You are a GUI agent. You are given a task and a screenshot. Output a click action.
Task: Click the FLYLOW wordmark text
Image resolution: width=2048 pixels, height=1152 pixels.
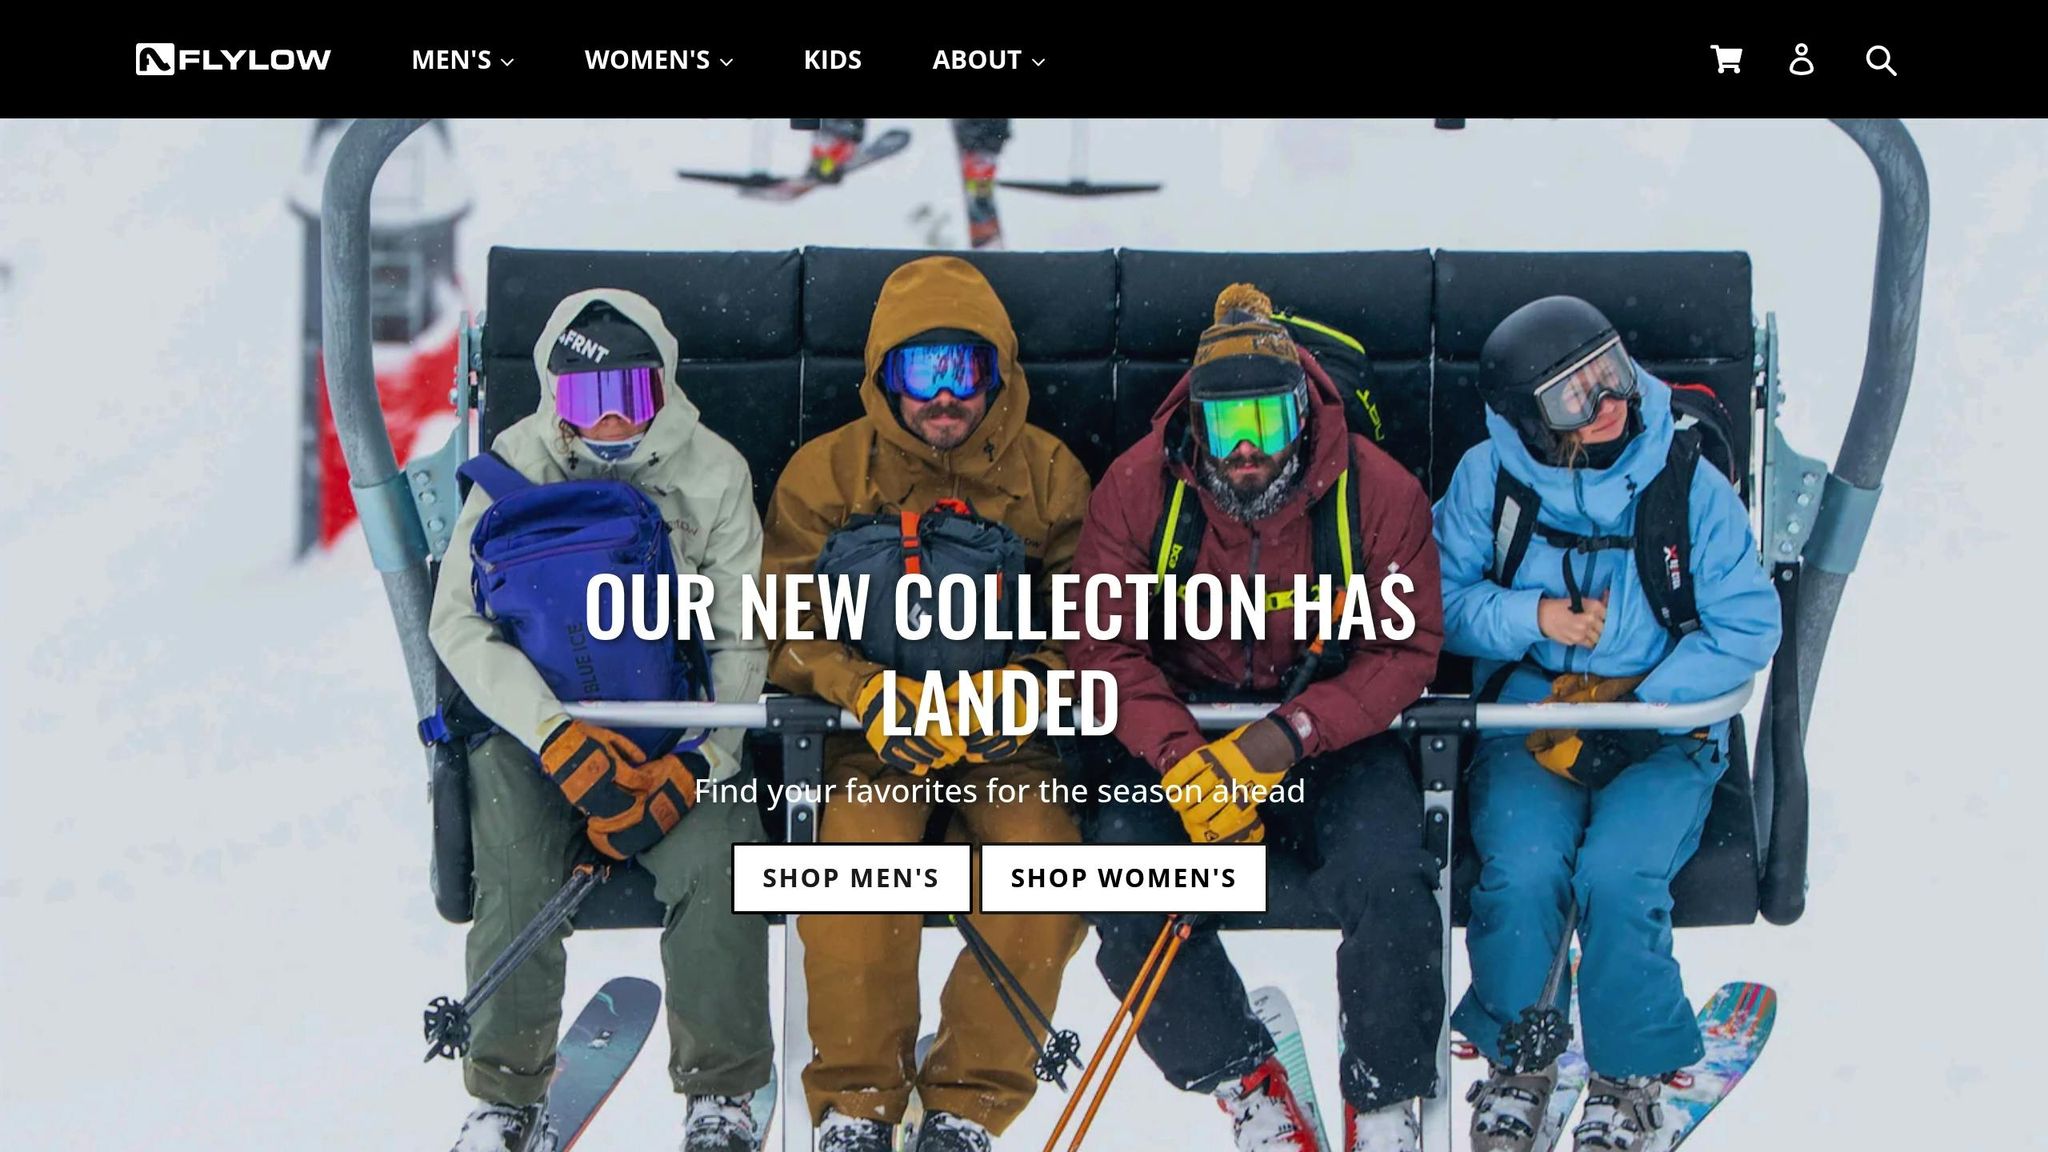[x=255, y=60]
